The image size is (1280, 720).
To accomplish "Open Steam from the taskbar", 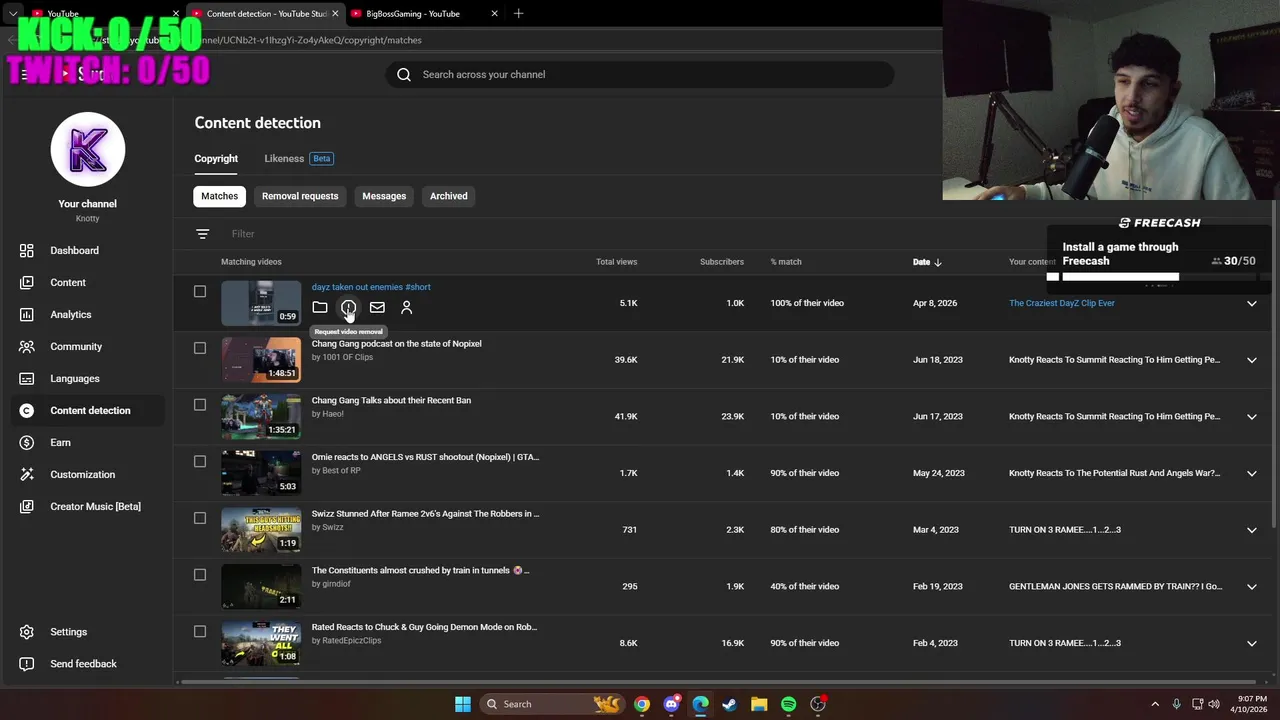I will 730,704.
